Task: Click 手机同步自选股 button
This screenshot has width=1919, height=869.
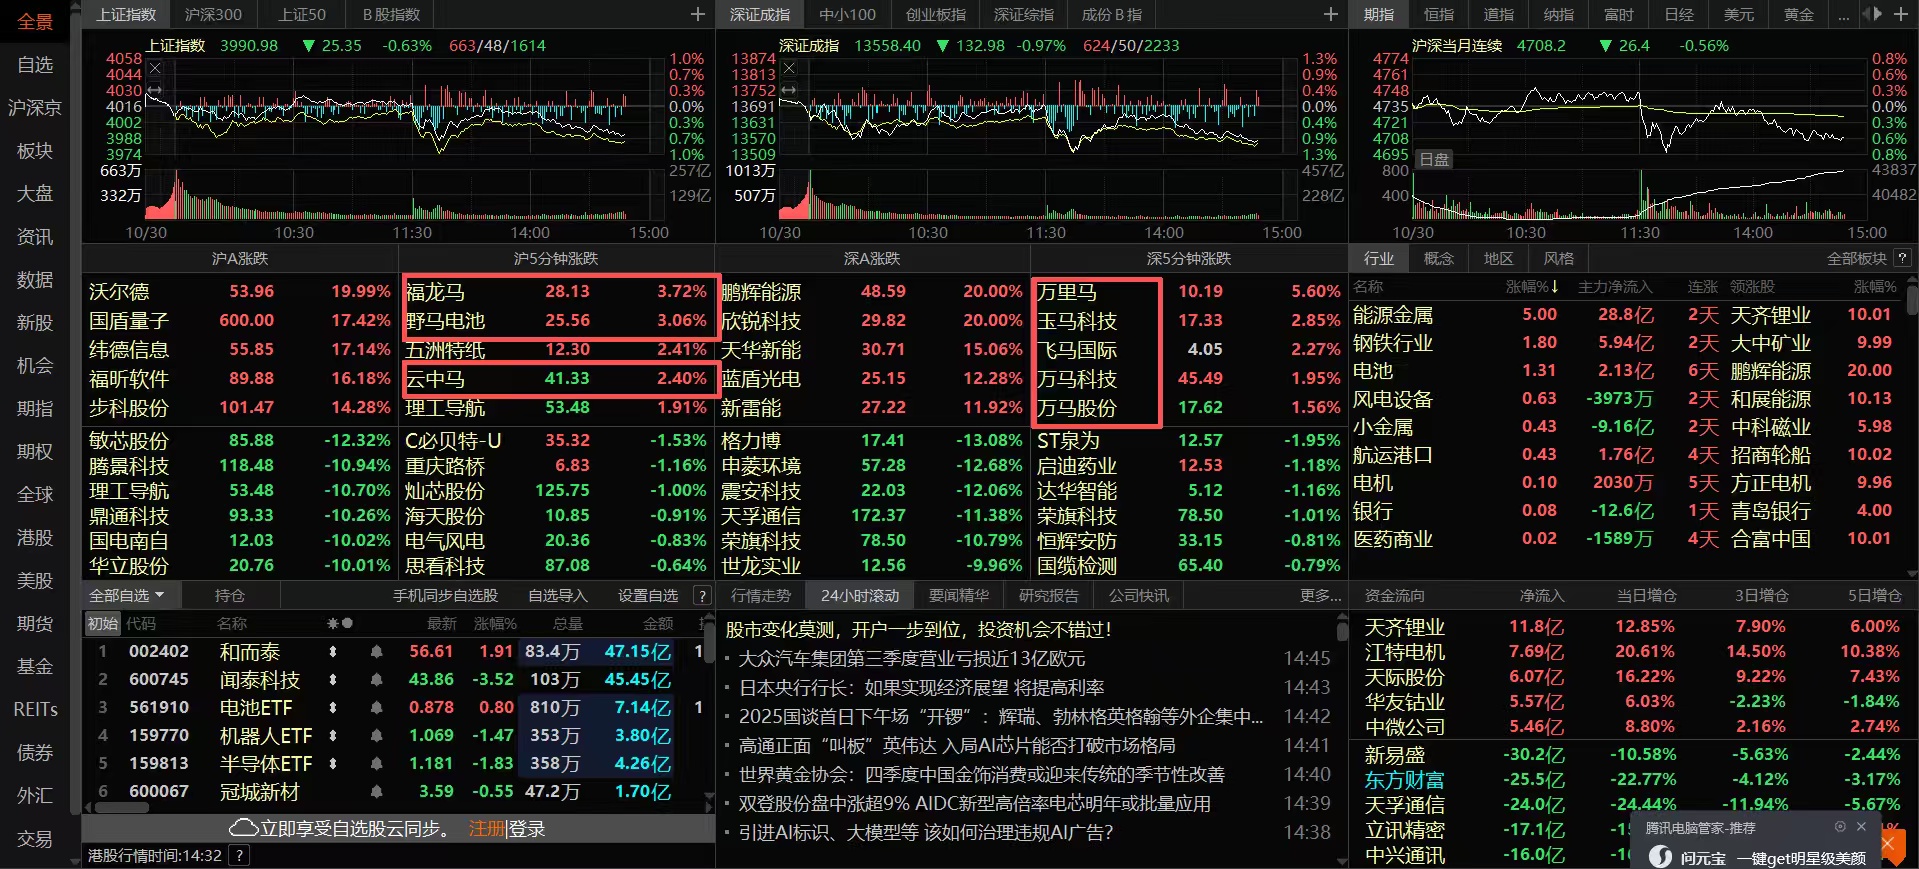Action: [445, 595]
